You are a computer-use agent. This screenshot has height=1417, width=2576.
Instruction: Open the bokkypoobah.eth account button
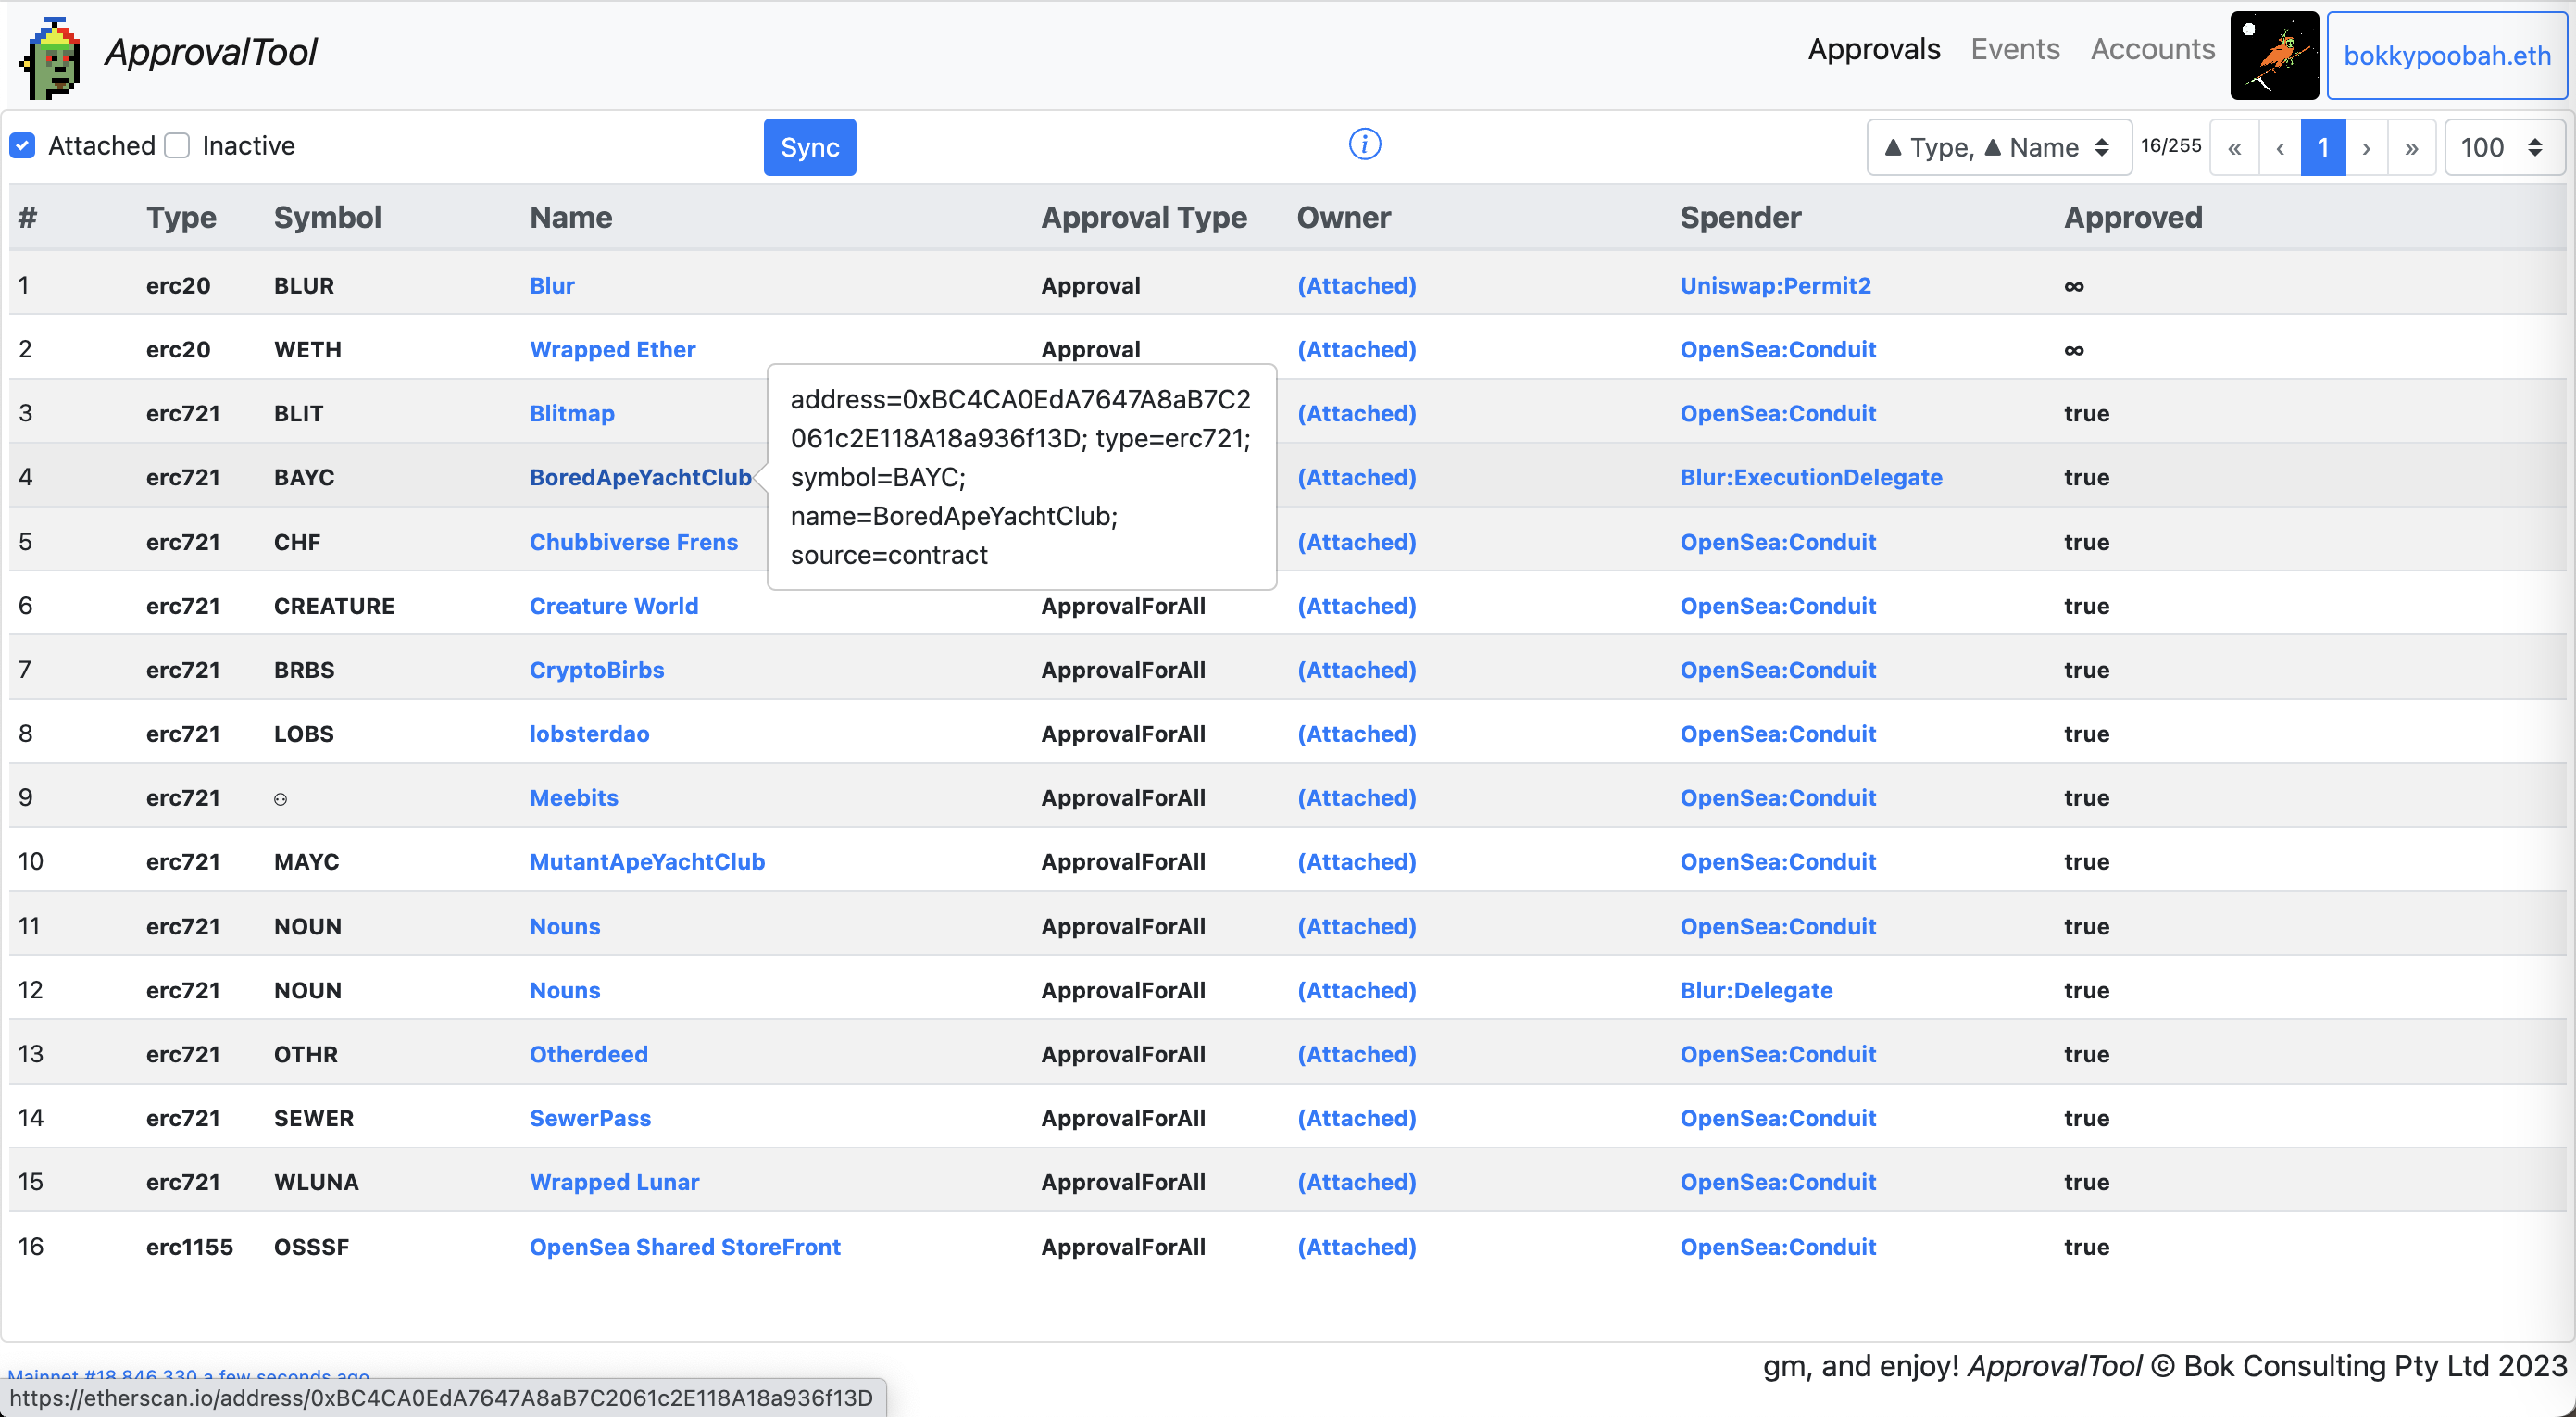(2446, 55)
